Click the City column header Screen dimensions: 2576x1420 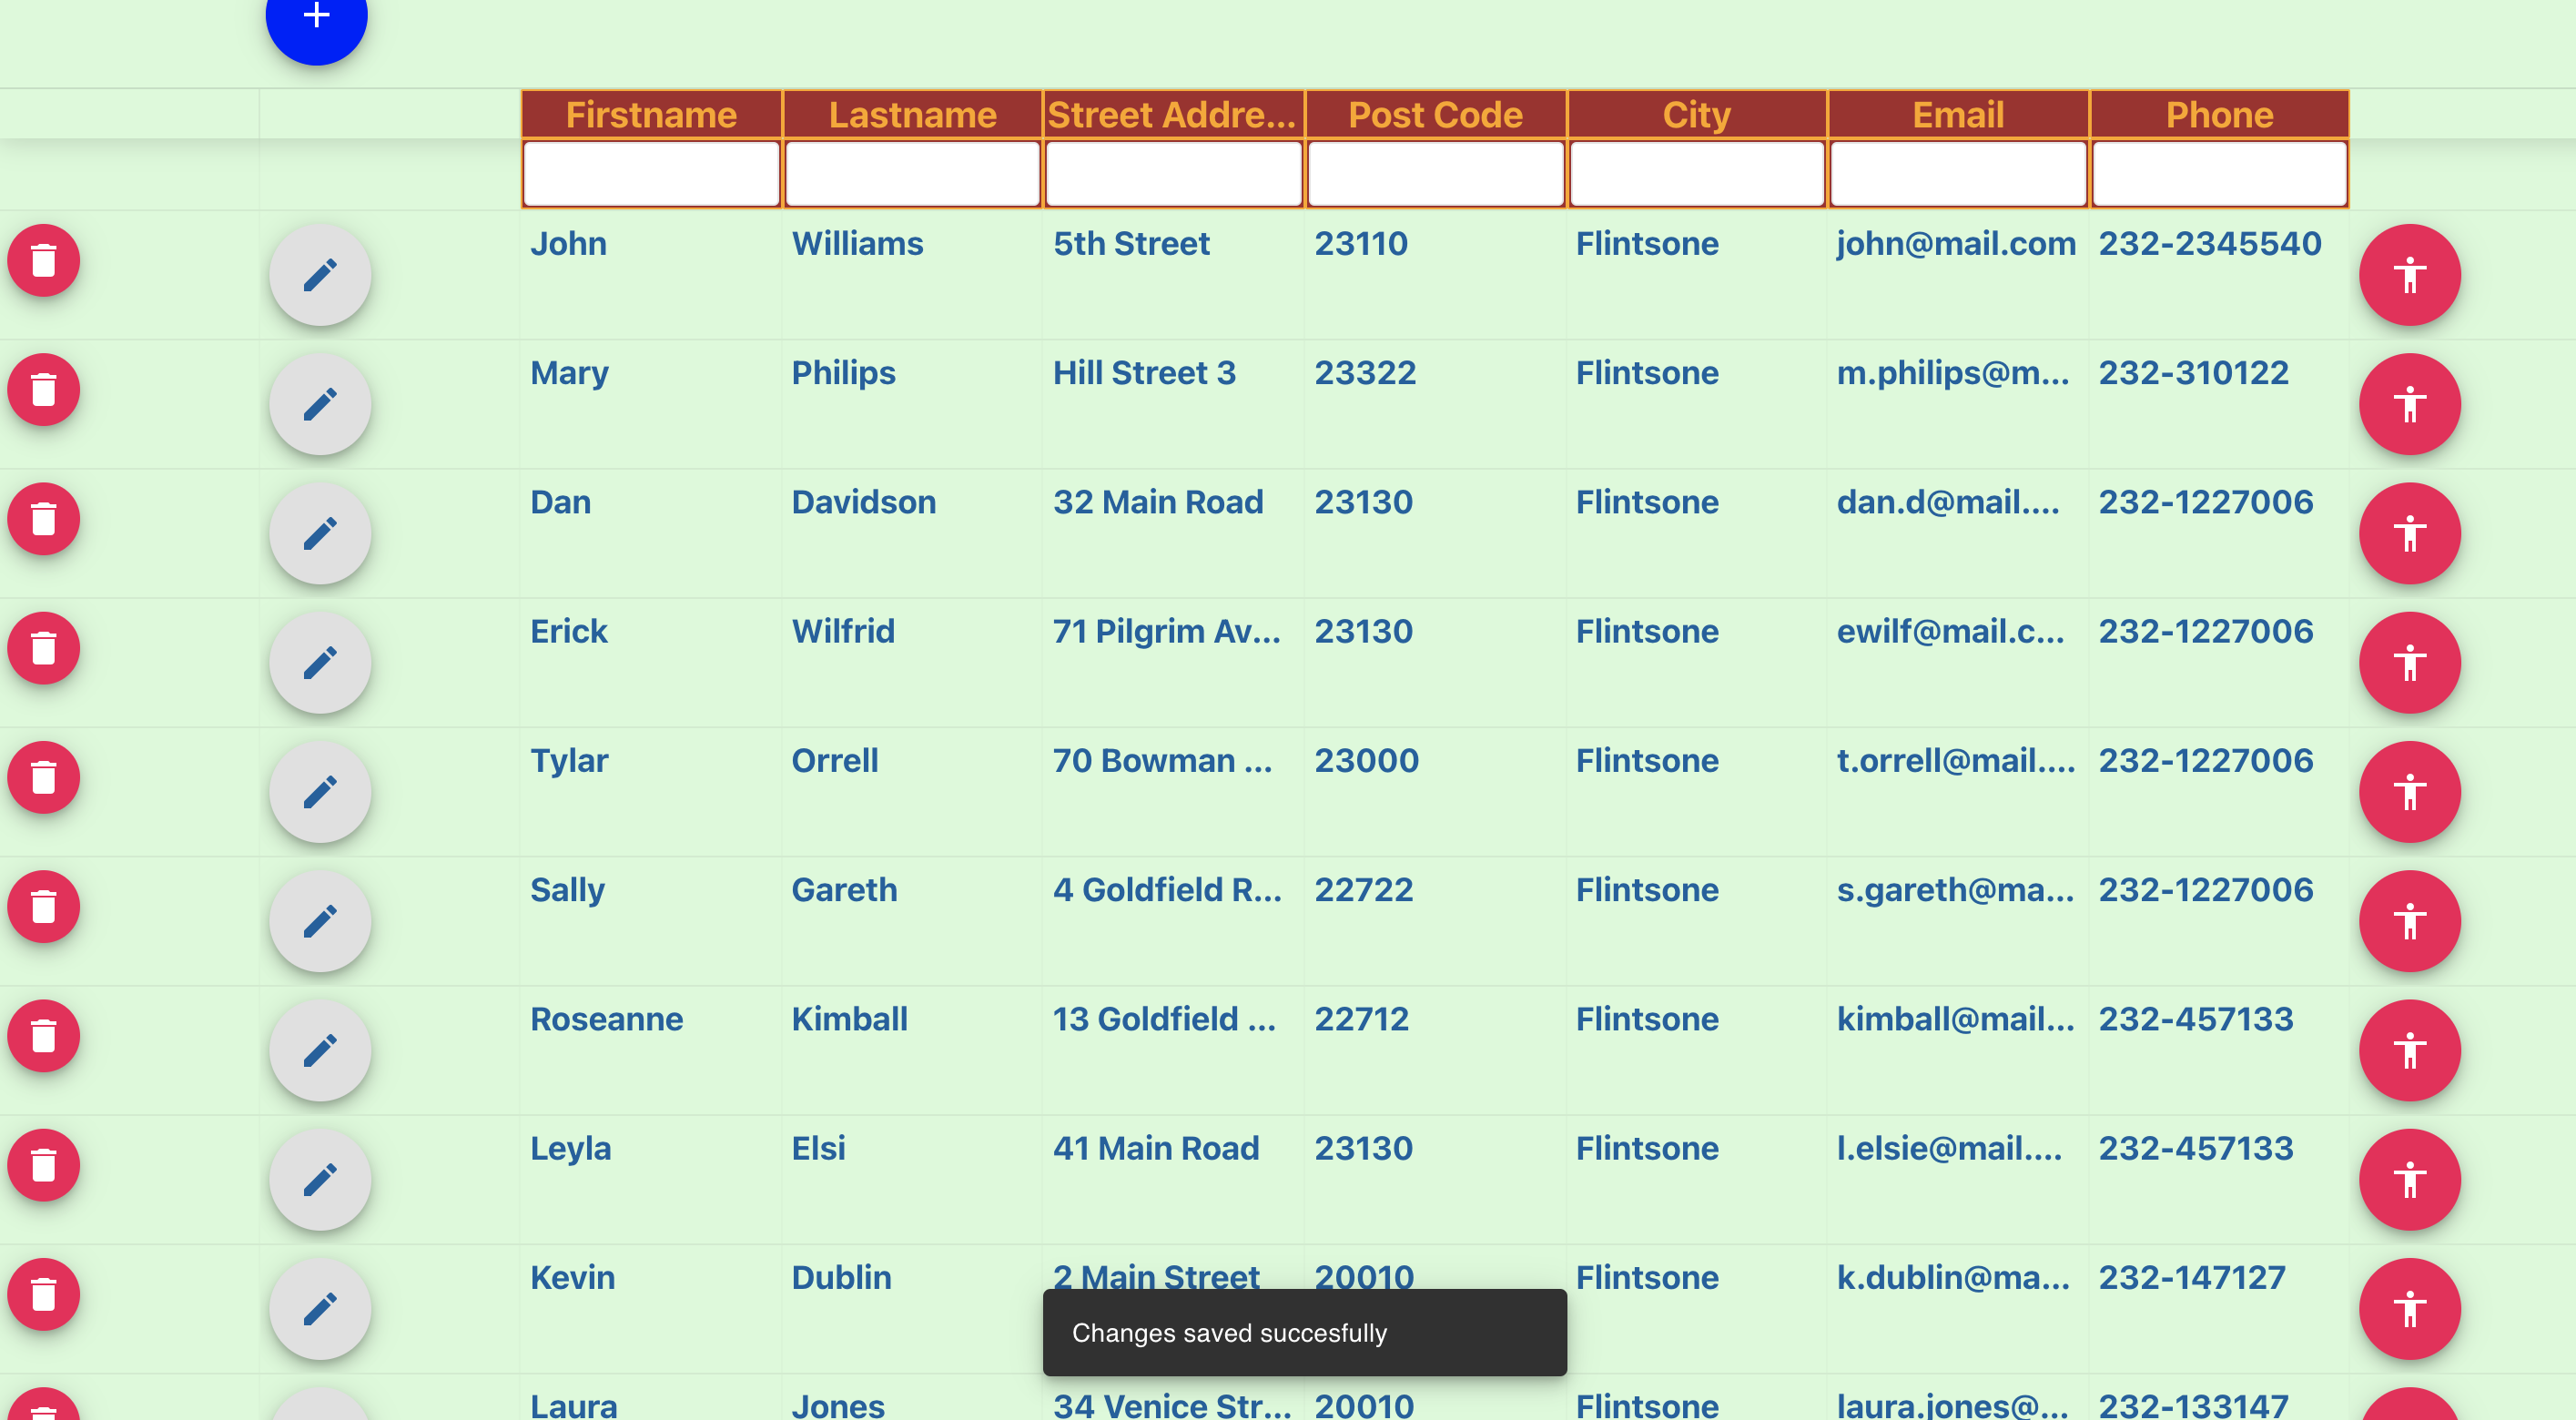[1696, 115]
